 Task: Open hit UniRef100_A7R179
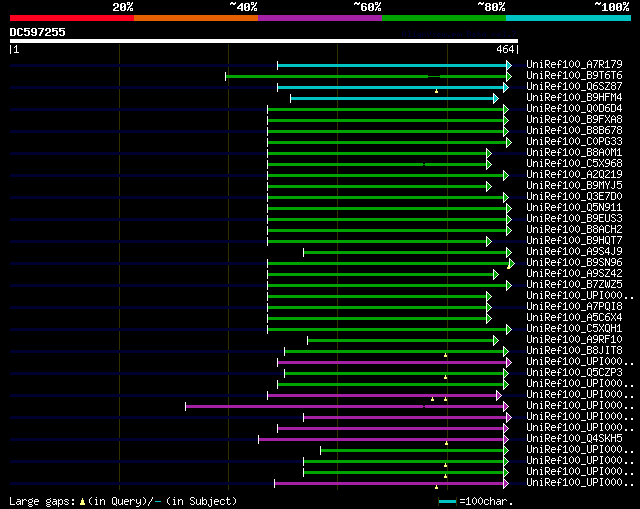[x=574, y=64]
